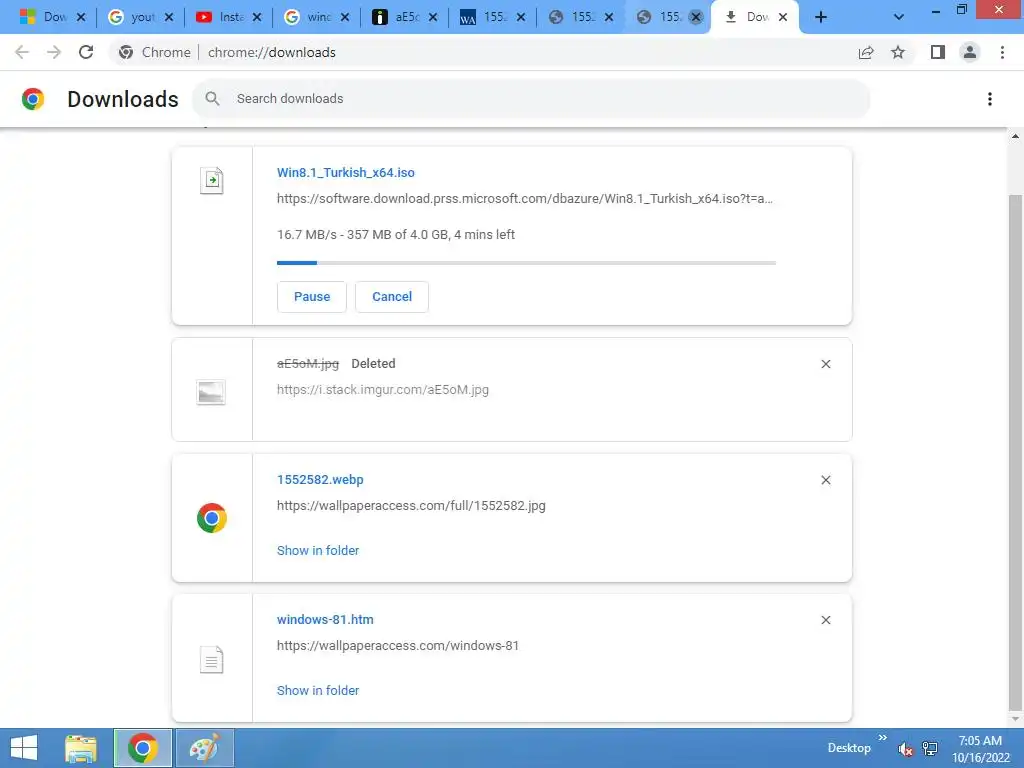Click the ISO download progress bar
The image size is (1024, 768).
(x=526, y=263)
